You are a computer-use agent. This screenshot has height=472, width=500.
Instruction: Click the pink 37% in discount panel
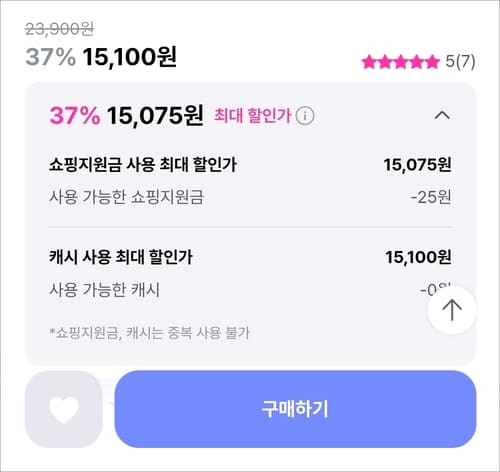75,116
